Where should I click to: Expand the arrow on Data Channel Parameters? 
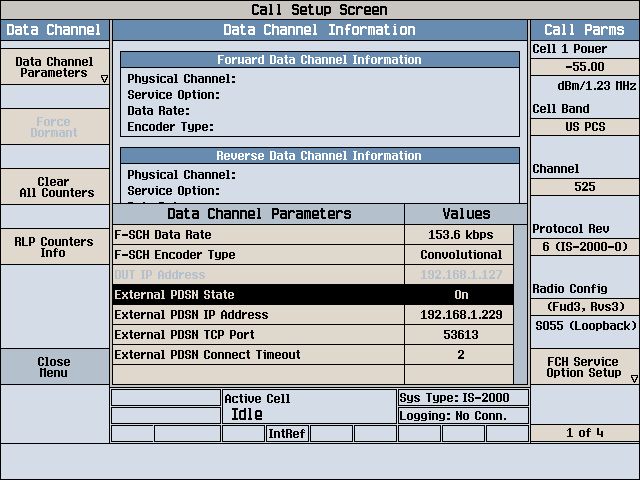tap(104, 79)
